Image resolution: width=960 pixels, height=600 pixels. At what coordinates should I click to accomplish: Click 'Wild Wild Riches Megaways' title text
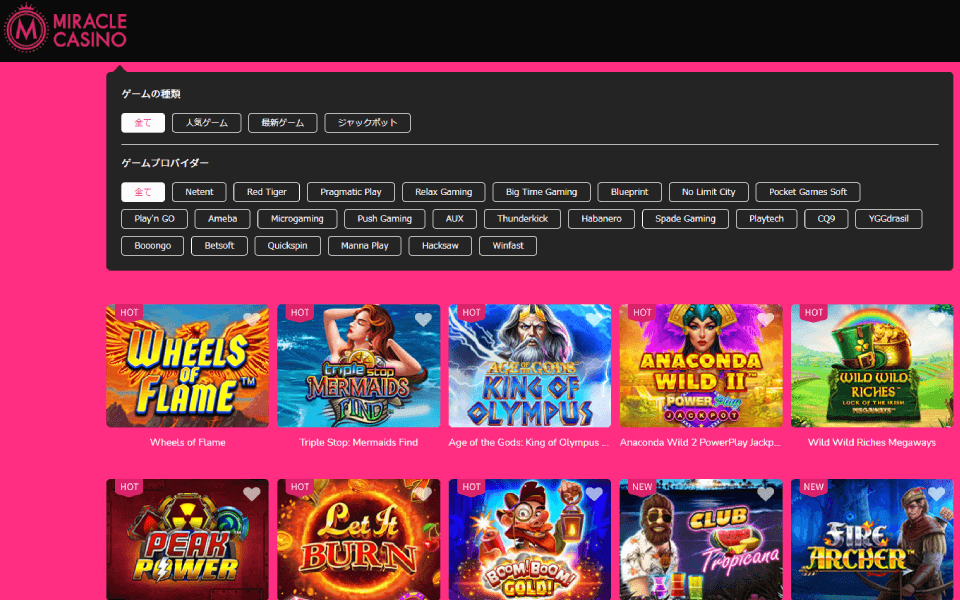[872, 442]
